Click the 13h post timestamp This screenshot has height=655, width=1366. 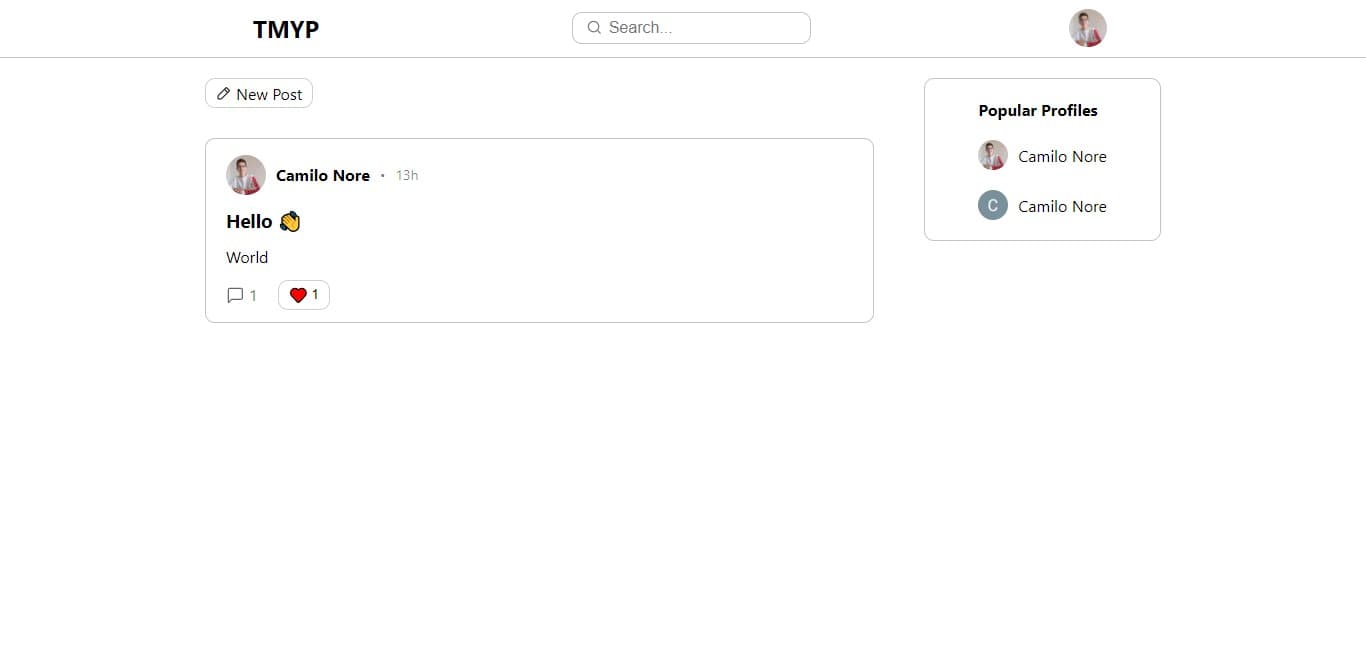coord(407,176)
